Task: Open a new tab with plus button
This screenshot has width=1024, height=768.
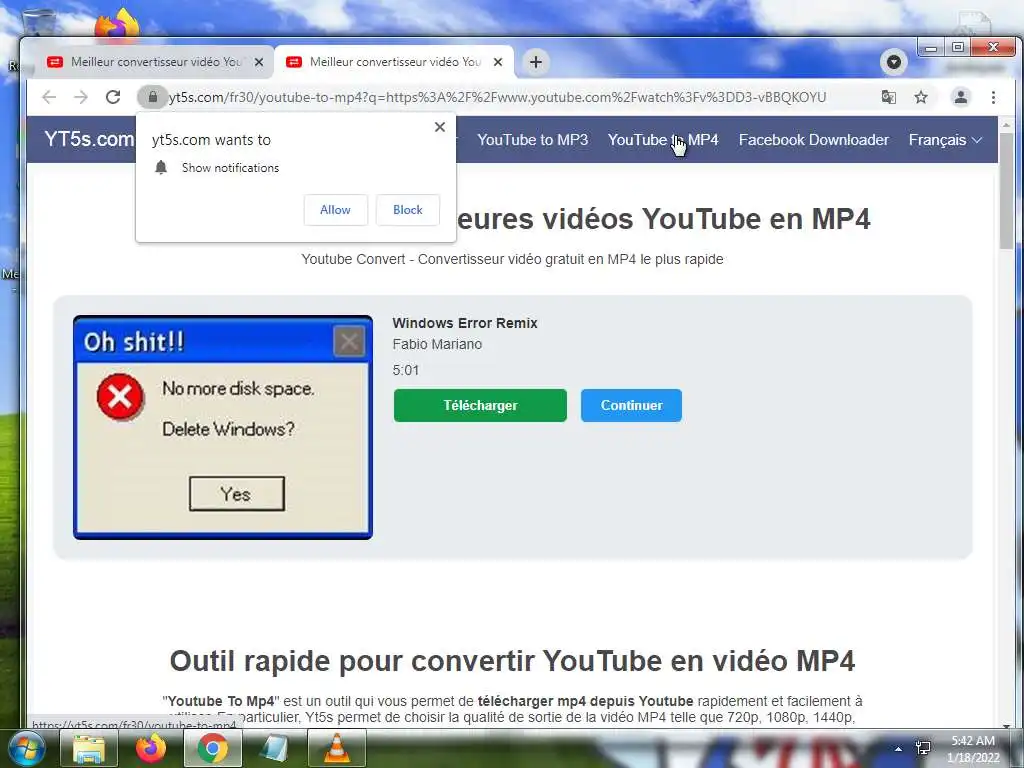Action: coord(536,62)
